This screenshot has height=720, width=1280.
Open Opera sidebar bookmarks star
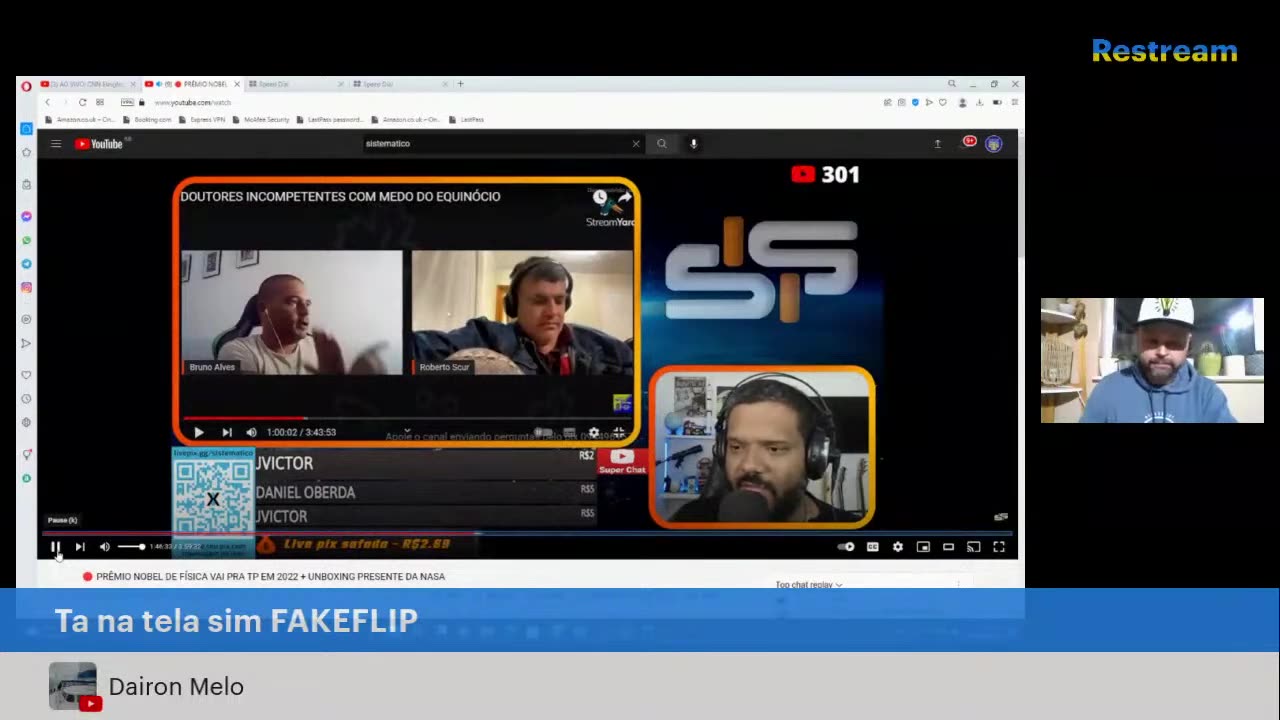tap(26, 153)
